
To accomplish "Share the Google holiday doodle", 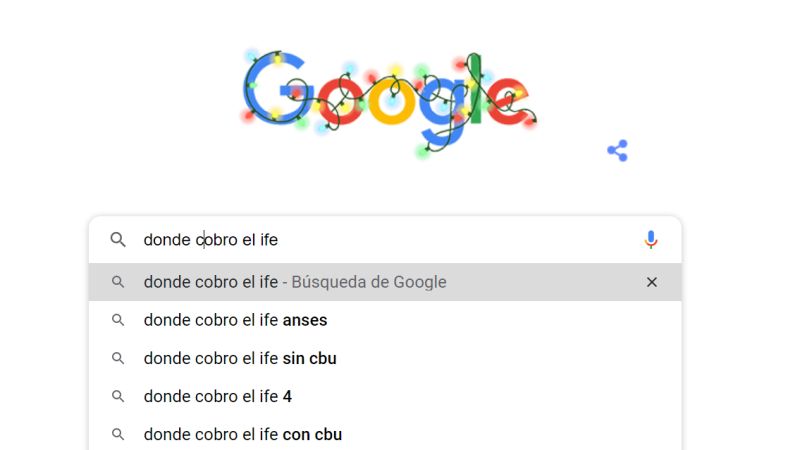I will (x=617, y=151).
